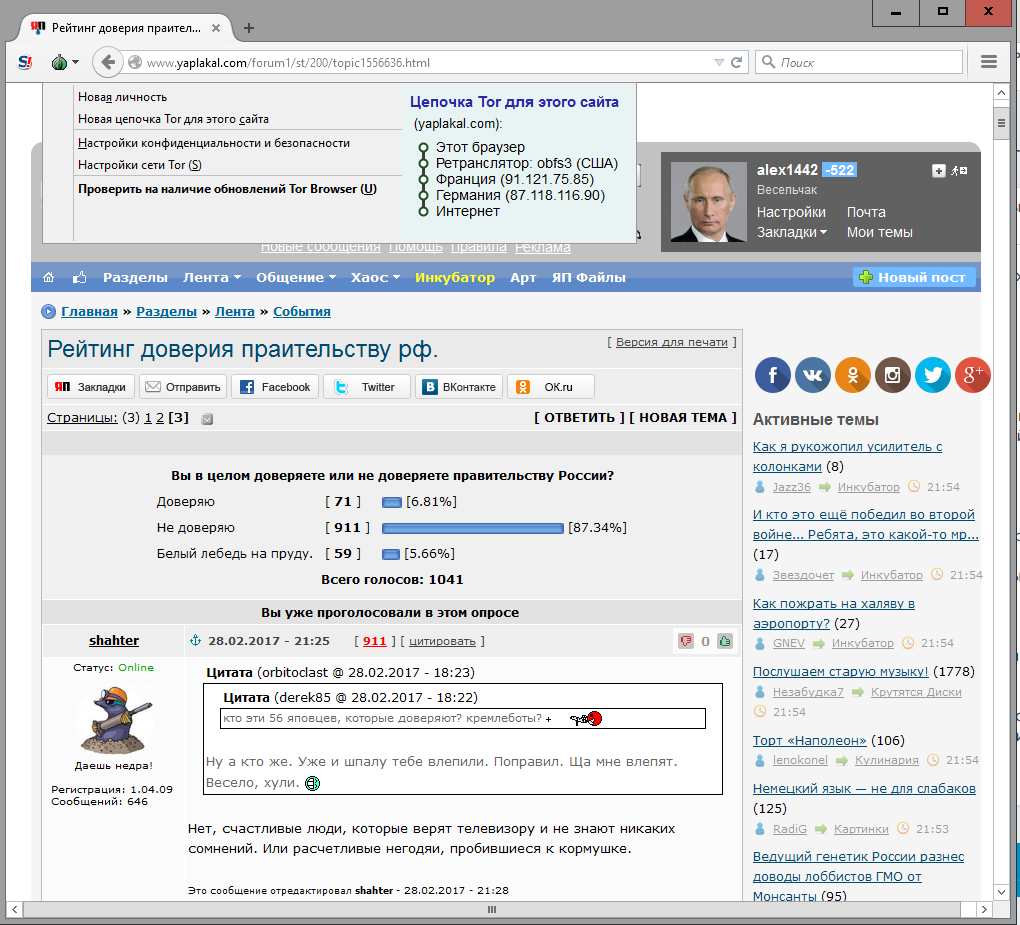The height and width of the screenshot is (925, 1020).
Task: Close the yaplakal browser tab
Action: coord(216,28)
